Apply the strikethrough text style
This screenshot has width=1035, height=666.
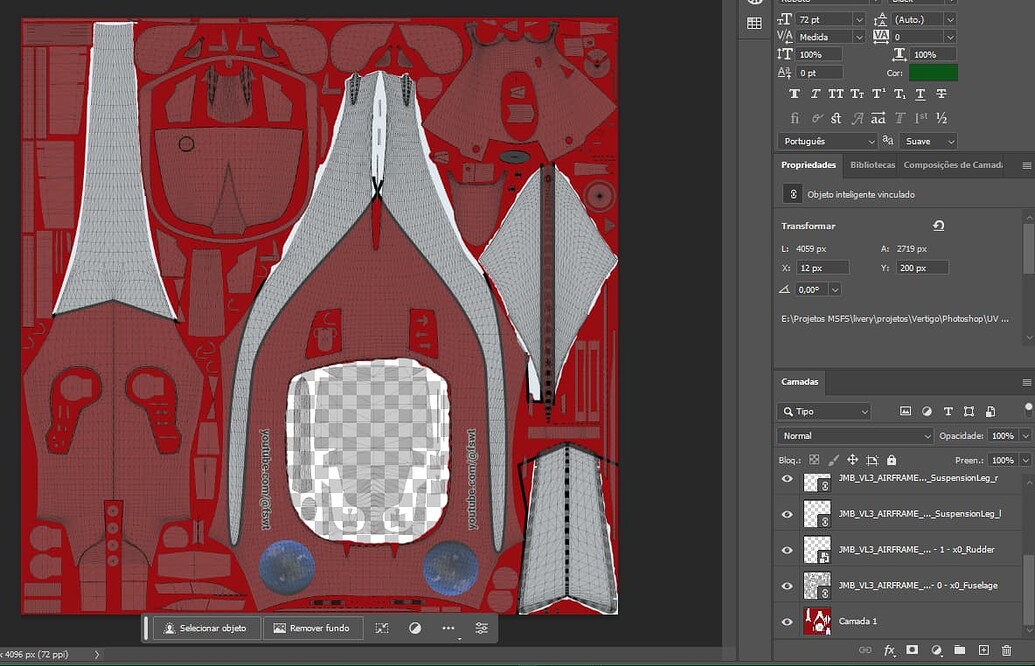coord(941,94)
